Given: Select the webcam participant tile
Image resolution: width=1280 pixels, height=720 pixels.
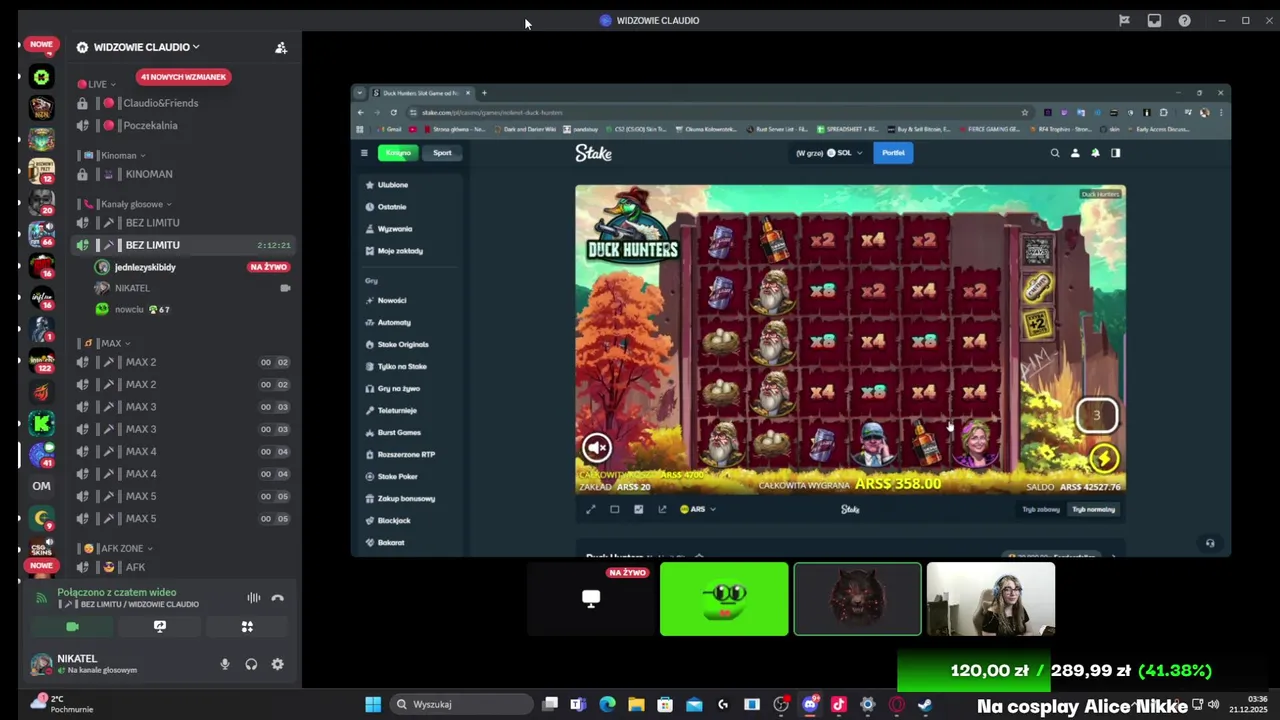Looking at the screenshot, I should click(x=990, y=599).
